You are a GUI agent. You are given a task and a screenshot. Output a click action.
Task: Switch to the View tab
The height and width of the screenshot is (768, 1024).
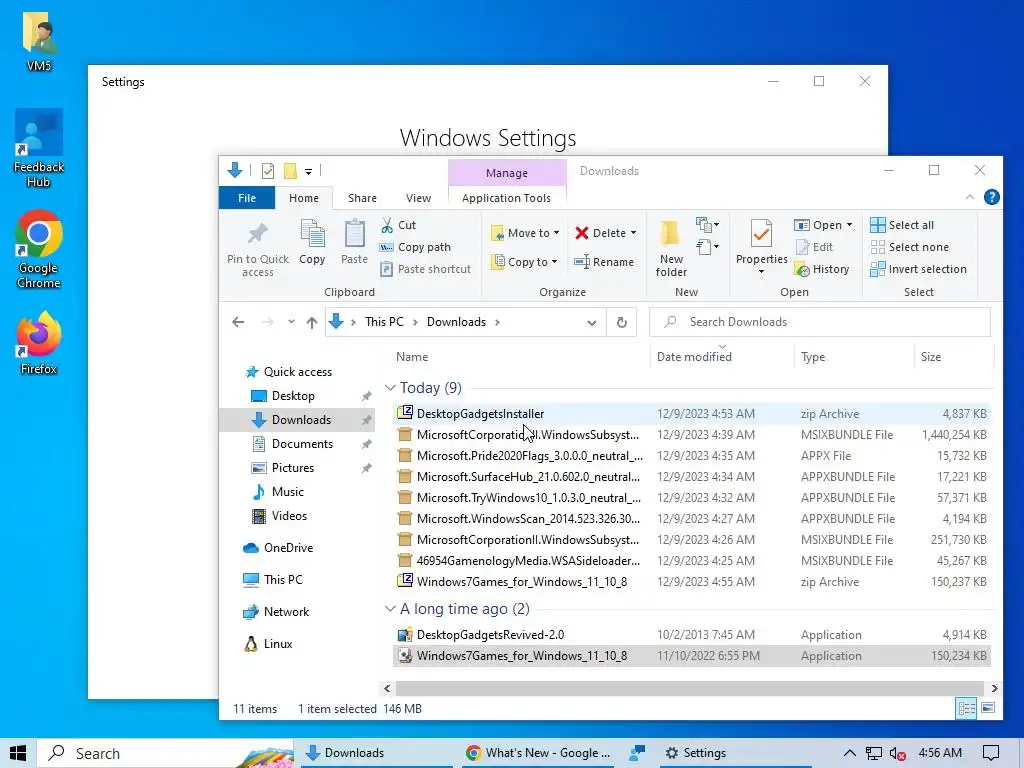point(418,198)
